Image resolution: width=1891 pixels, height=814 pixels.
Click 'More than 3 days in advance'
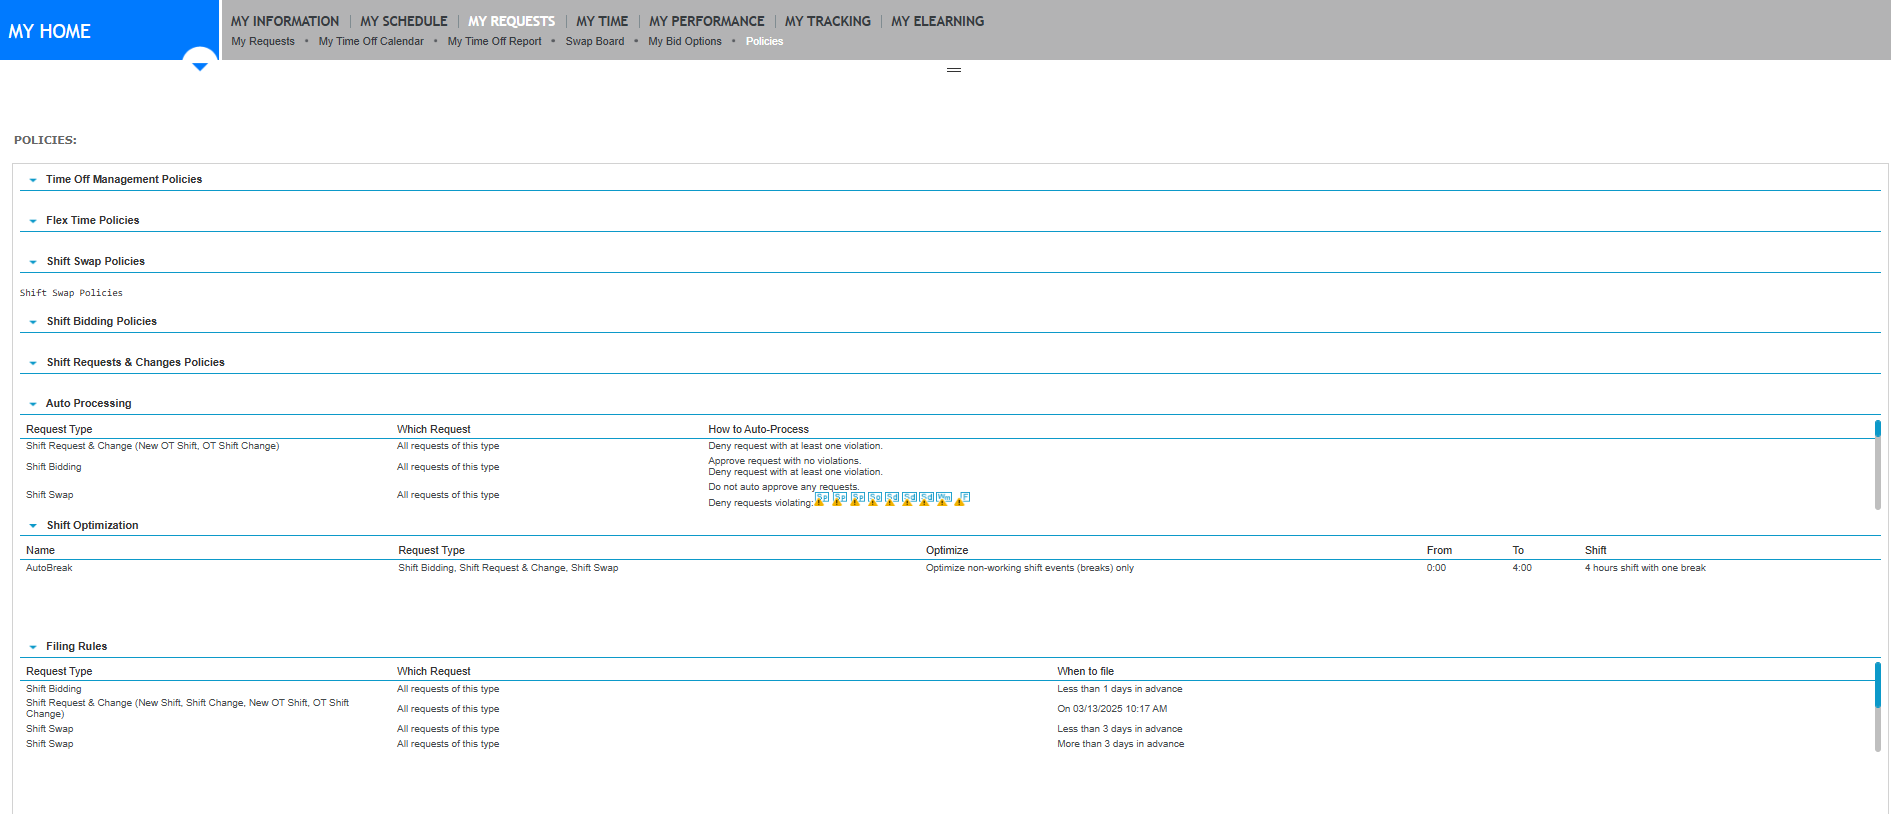pos(1121,744)
